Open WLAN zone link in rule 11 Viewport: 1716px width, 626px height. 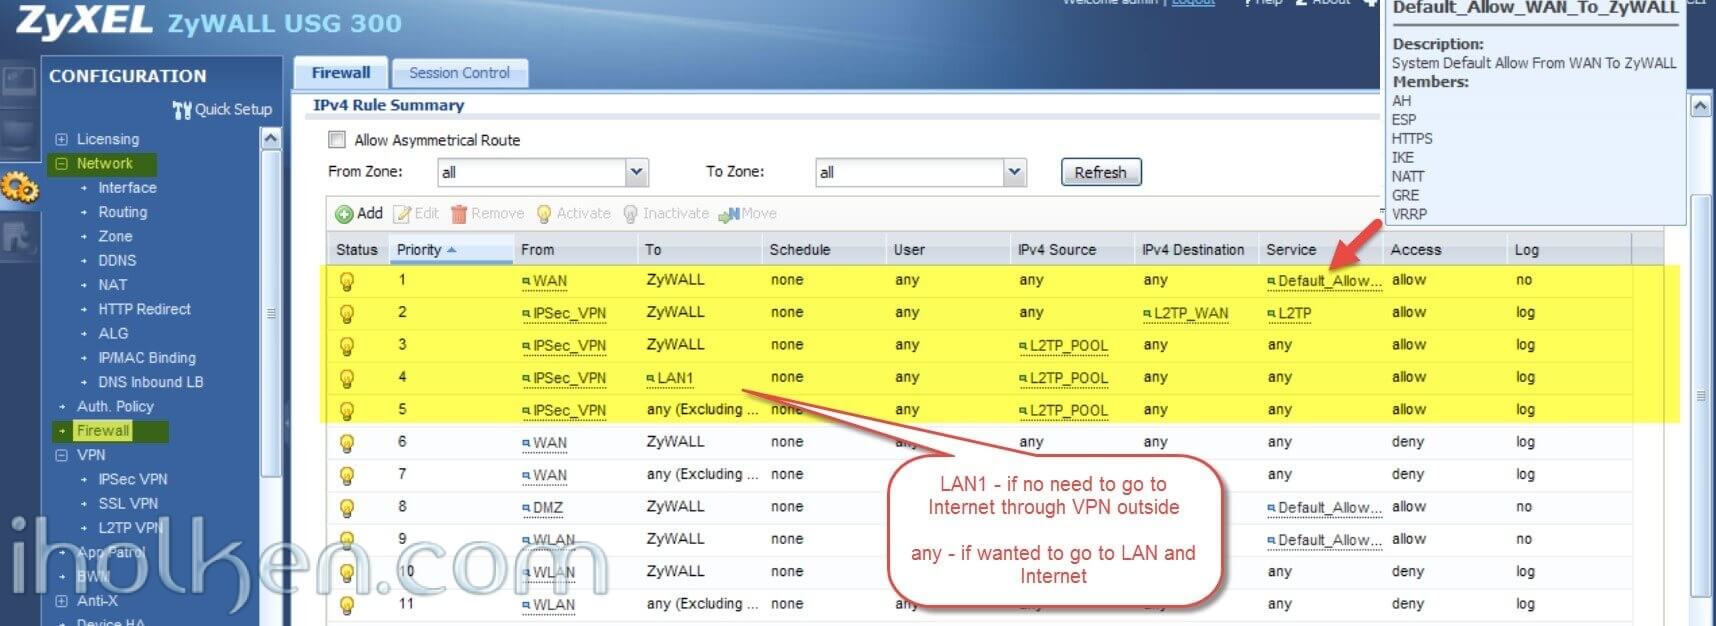(553, 605)
